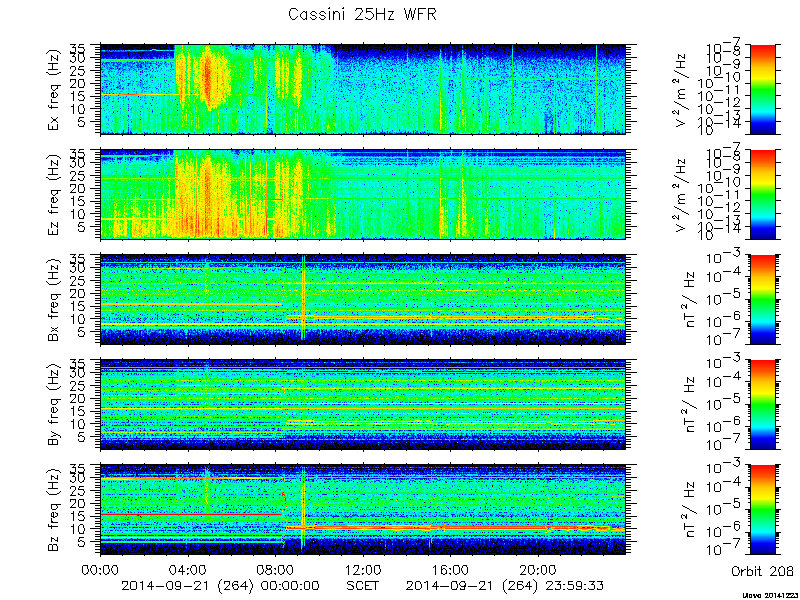Click the nT²/Hz unit label beside Bx

(687, 299)
